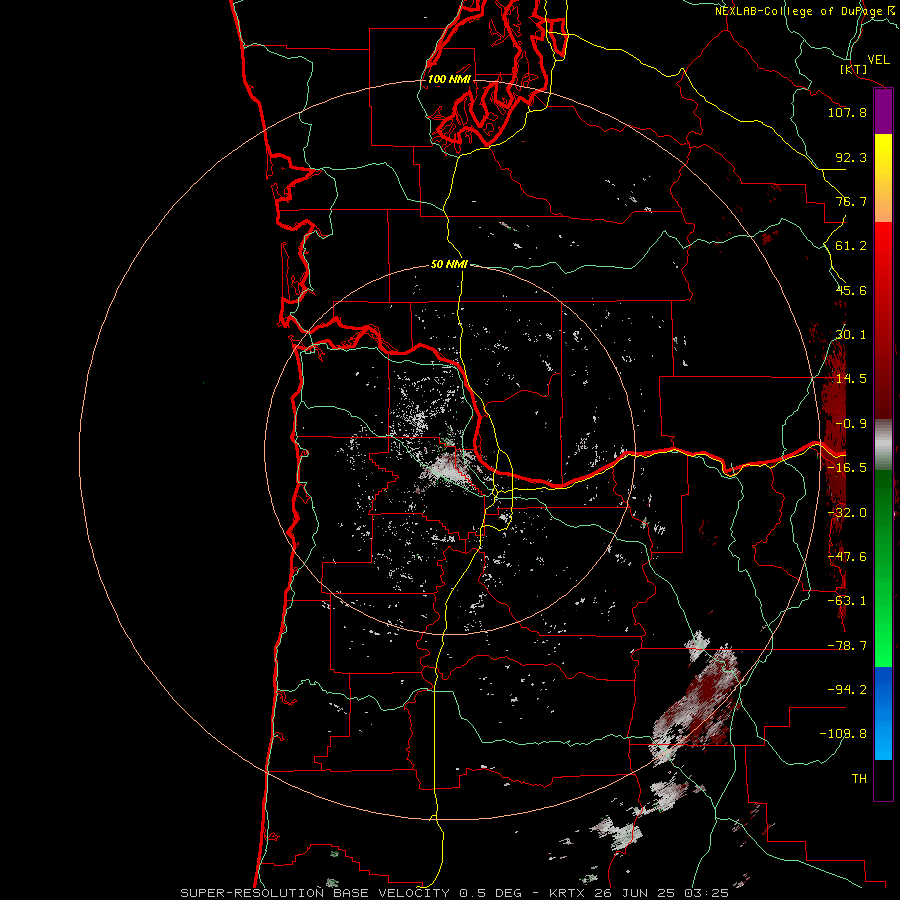Image resolution: width=900 pixels, height=900 pixels.
Task: Click the 100 NMI range ring label
Action: (x=449, y=79)
